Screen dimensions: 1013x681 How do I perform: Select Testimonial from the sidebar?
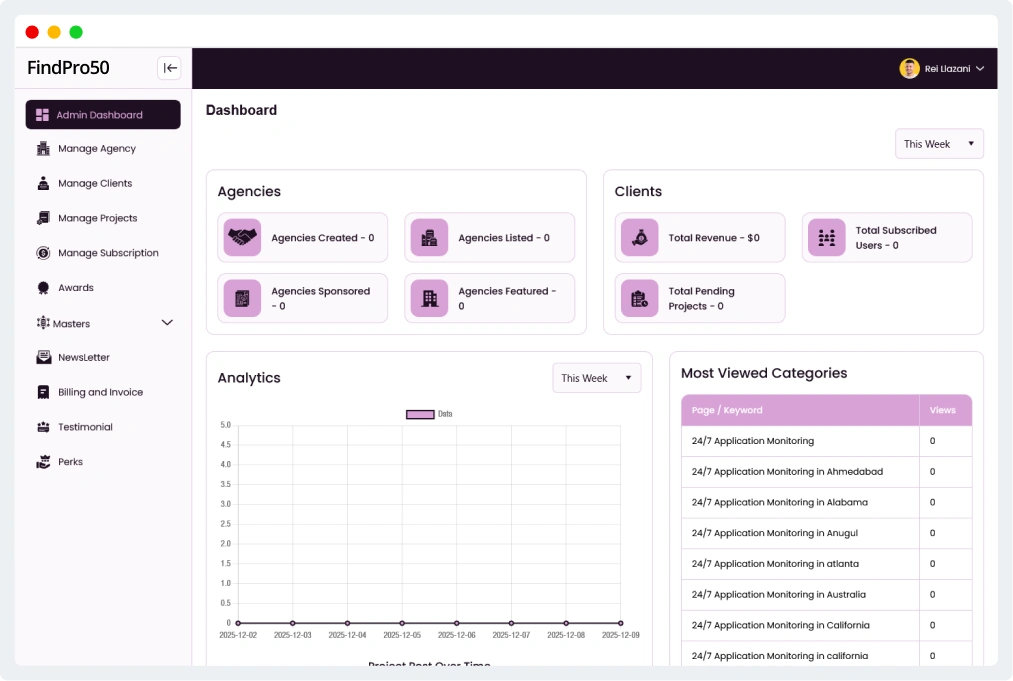click(85, 427)
